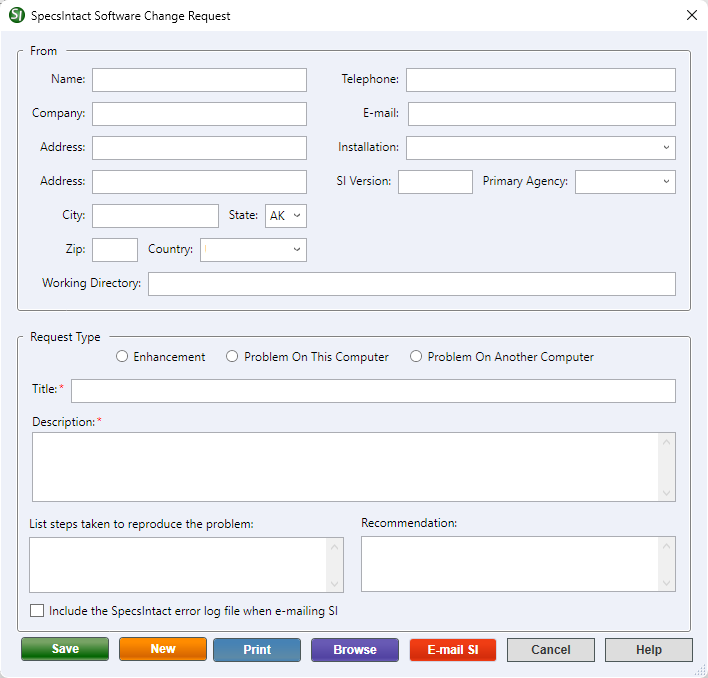The width and height of the screenshot is (708, 678).
Task: Focus the SI Version field
Action: [435, 181]
